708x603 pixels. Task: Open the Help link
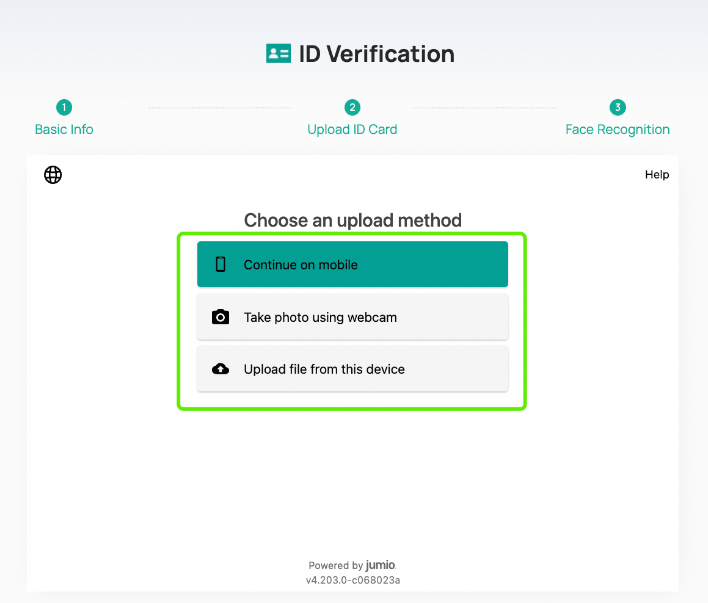(x=657, y=175)
